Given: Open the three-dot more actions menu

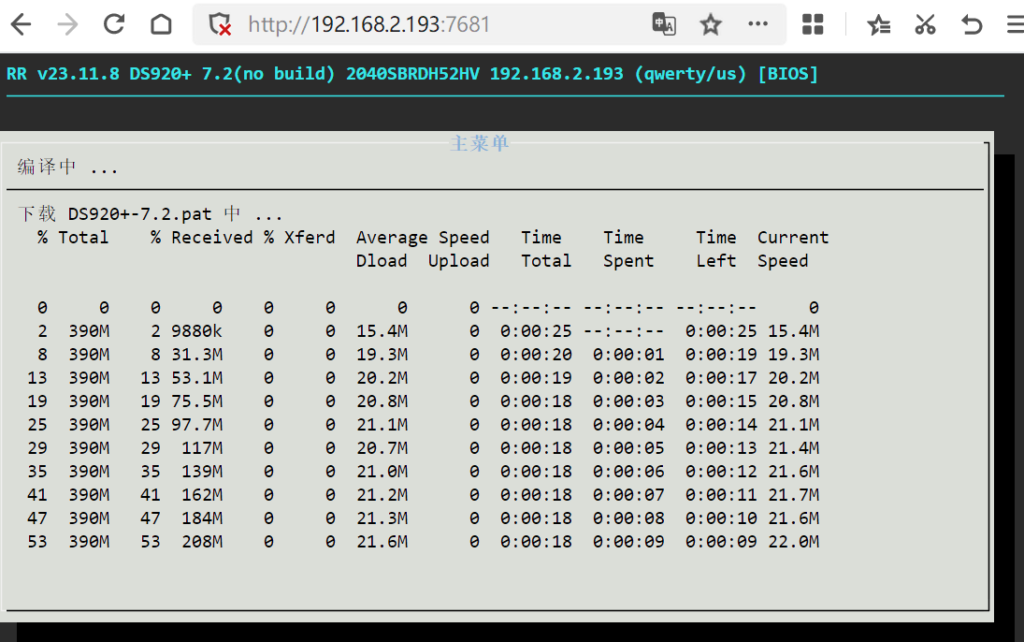Looking at the screenshot, I should [x=758, y=25].
